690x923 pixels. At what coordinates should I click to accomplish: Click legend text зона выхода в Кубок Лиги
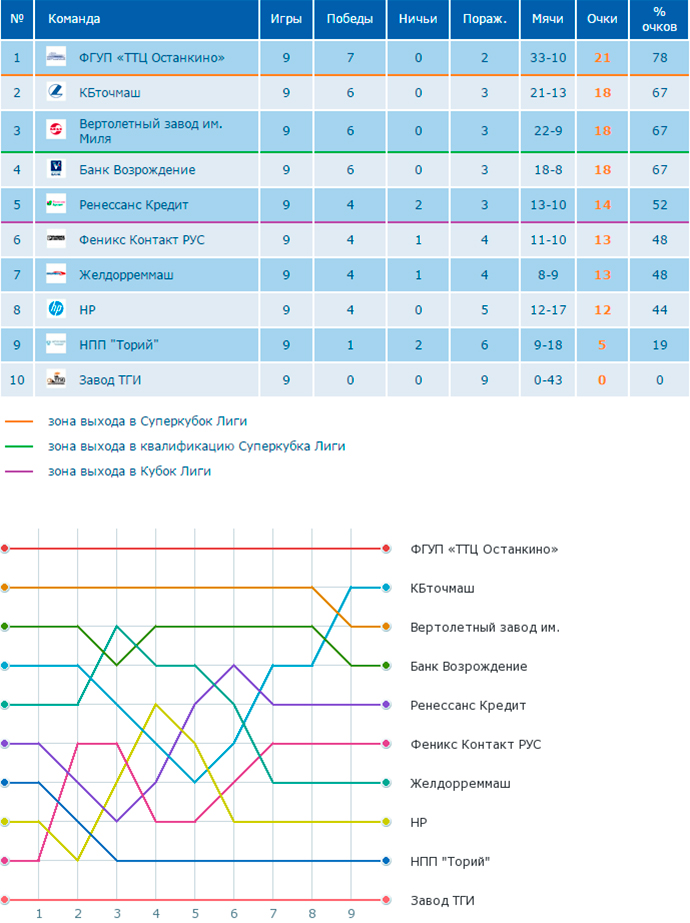(x=130, y=471)
